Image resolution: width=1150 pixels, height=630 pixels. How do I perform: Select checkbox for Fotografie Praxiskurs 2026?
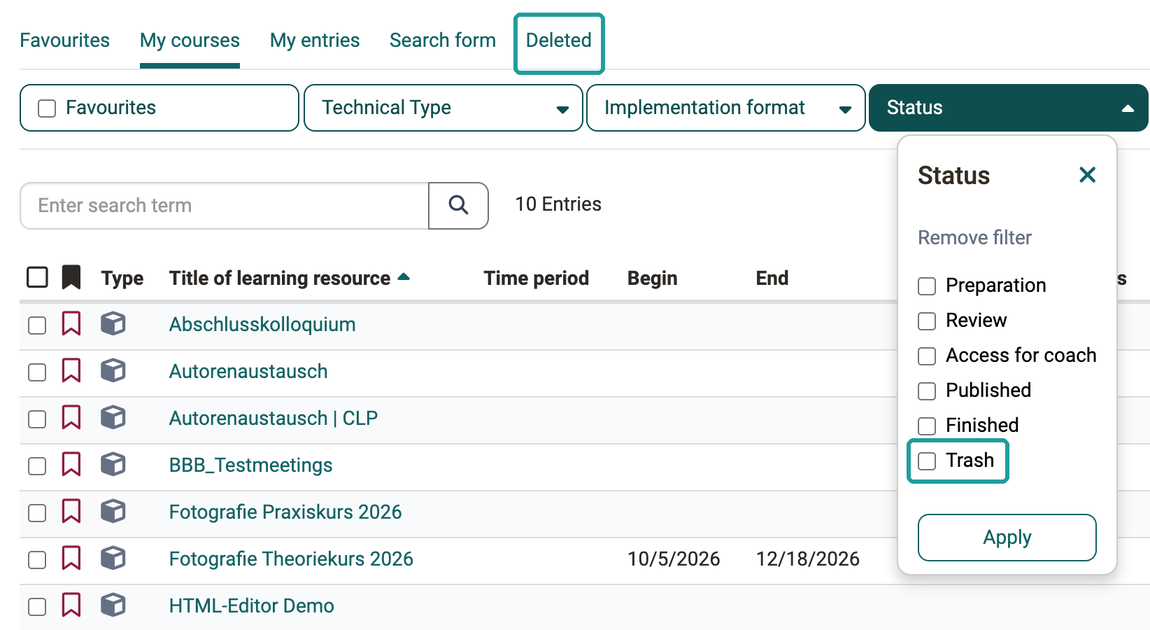pos(37,513)
